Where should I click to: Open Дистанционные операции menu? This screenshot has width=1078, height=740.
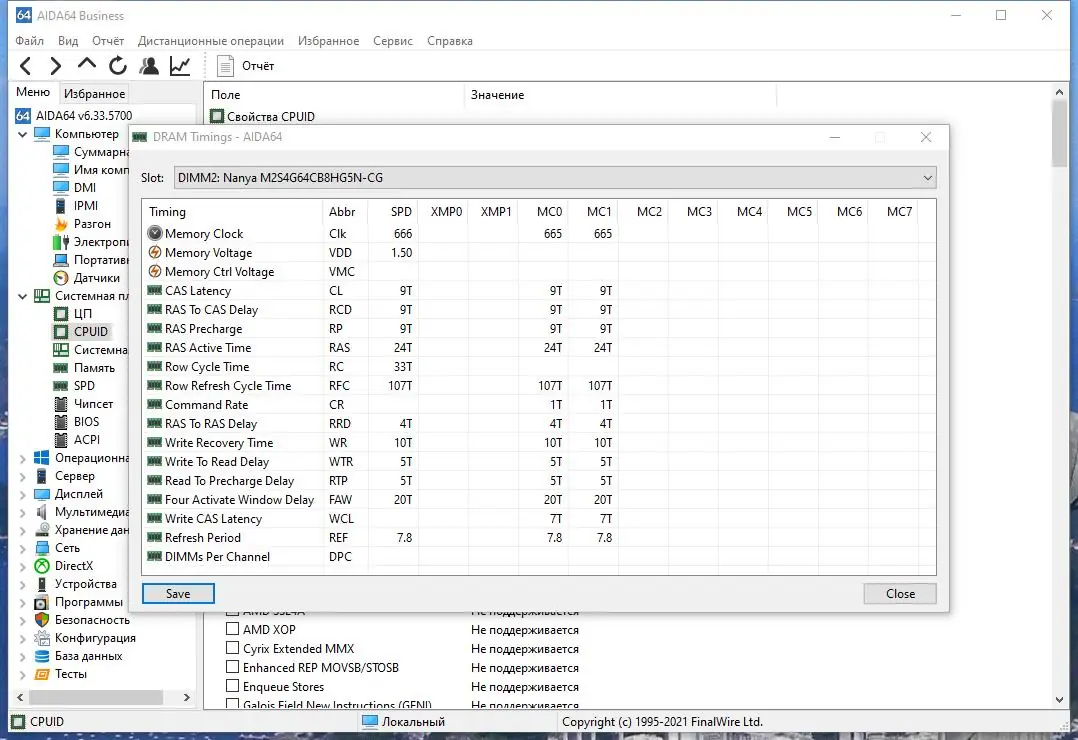tap(210, 41)
